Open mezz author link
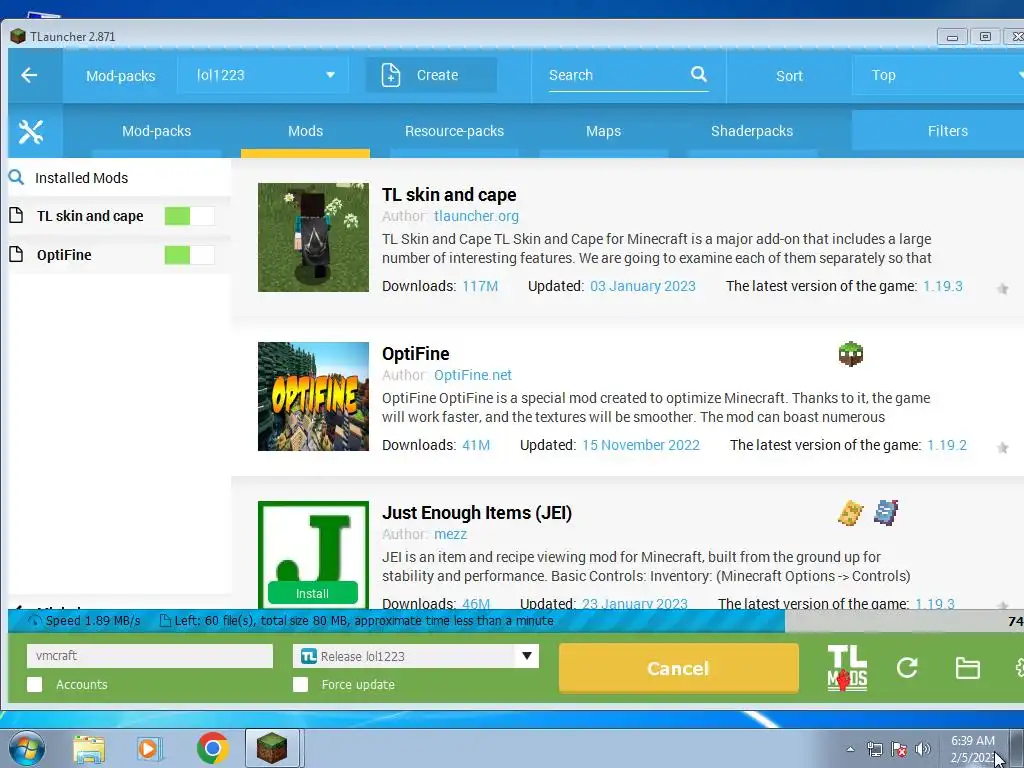 tap(451, 534)
